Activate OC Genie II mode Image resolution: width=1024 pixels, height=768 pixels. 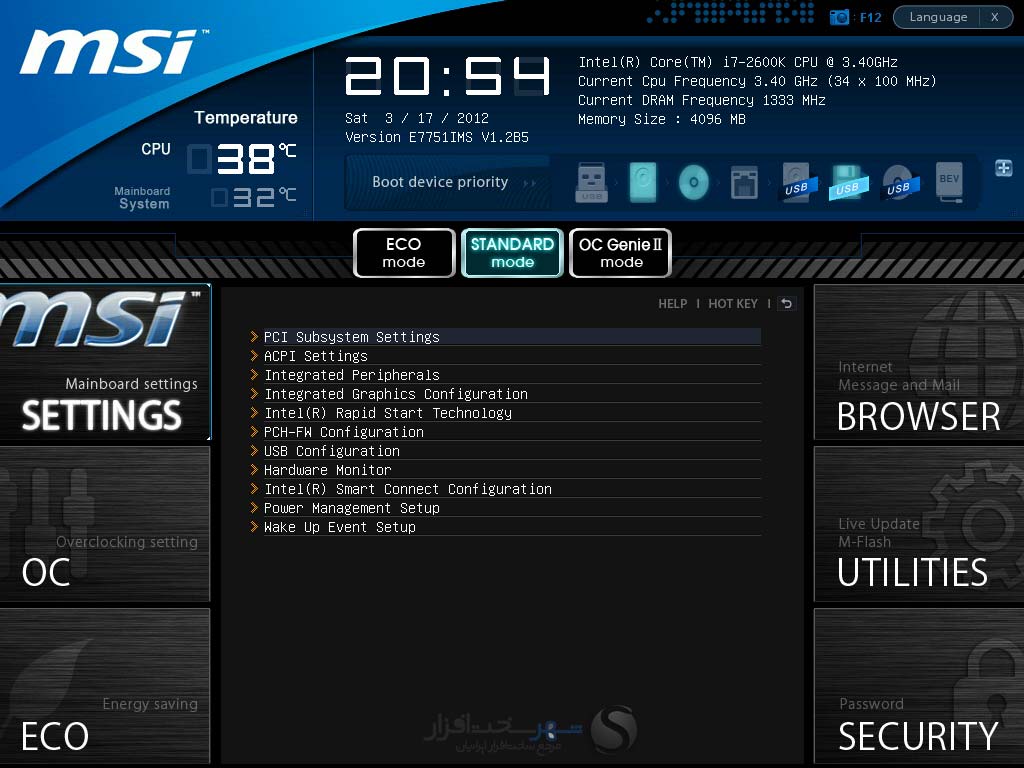click(620, 253)
